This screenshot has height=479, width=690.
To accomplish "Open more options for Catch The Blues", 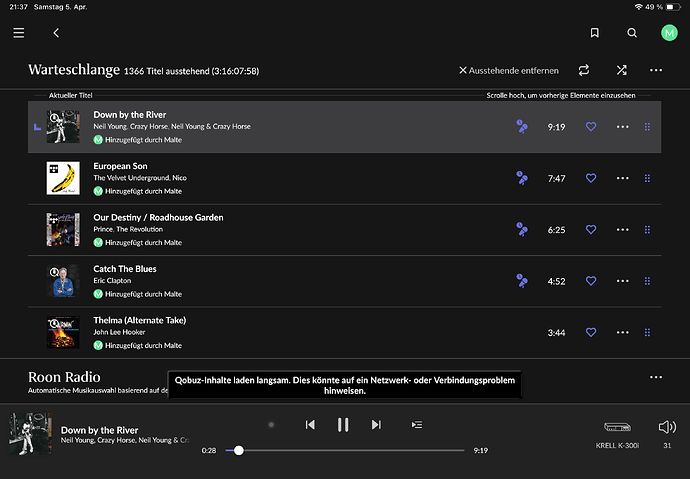I will tap(622, 281).
